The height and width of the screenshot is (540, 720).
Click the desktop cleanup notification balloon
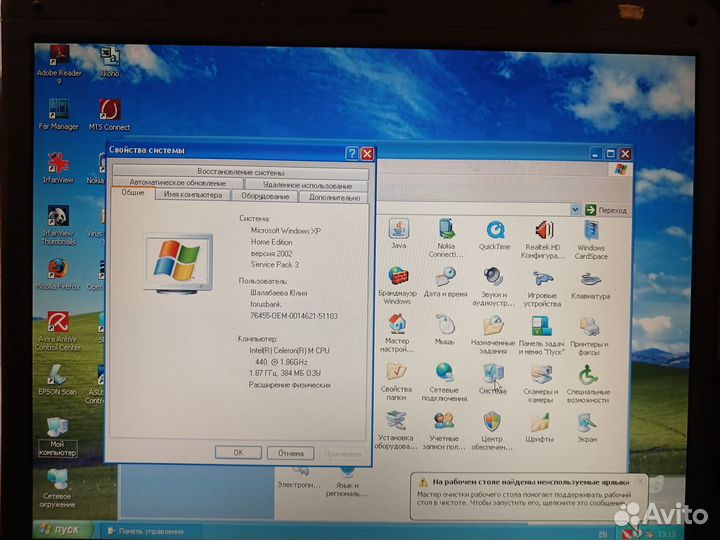[528, 496]
